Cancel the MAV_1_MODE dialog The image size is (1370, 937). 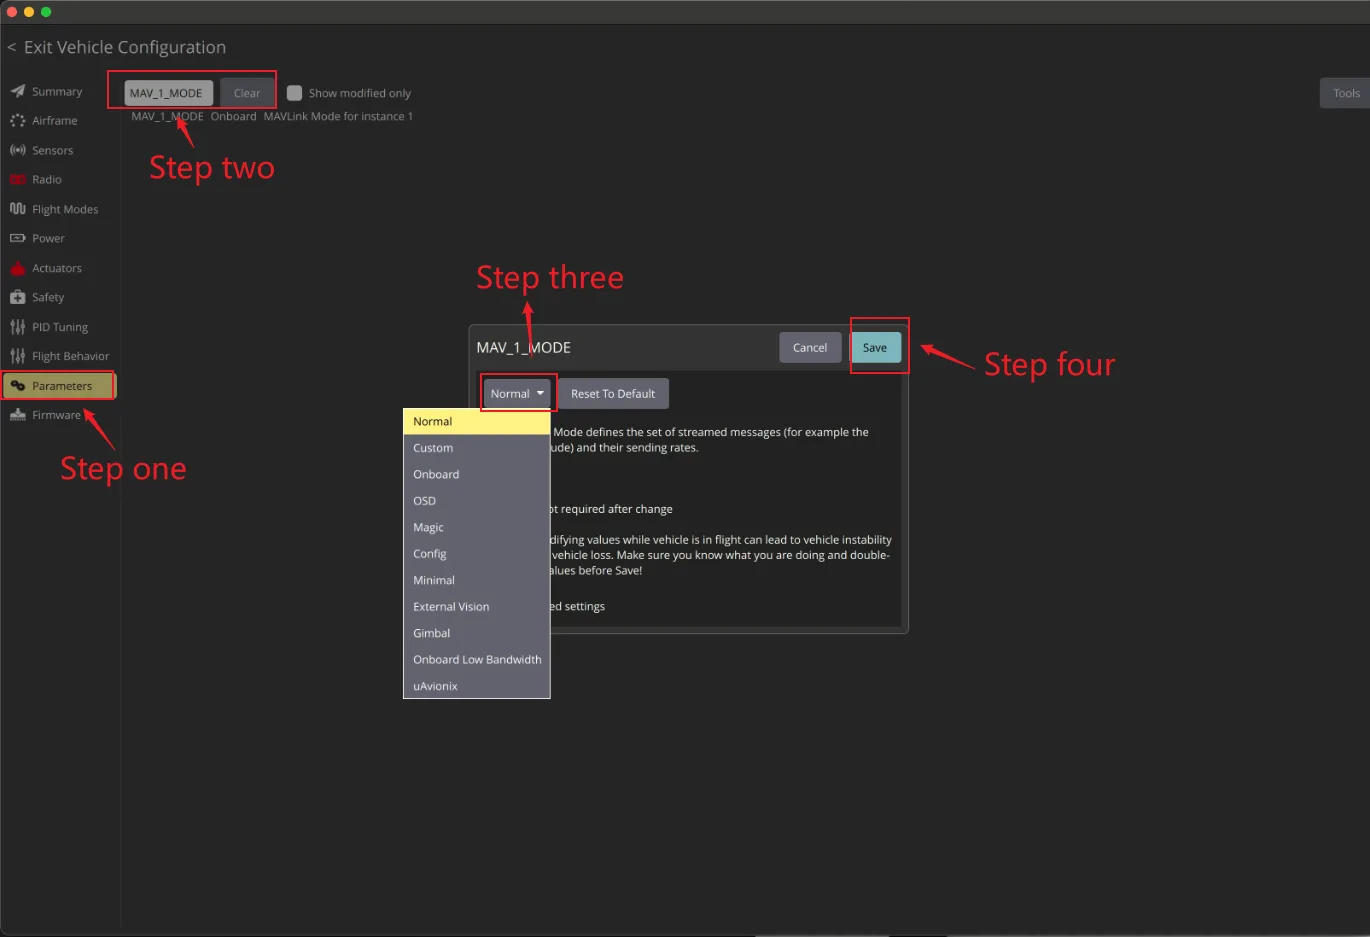tap(810, 348)
